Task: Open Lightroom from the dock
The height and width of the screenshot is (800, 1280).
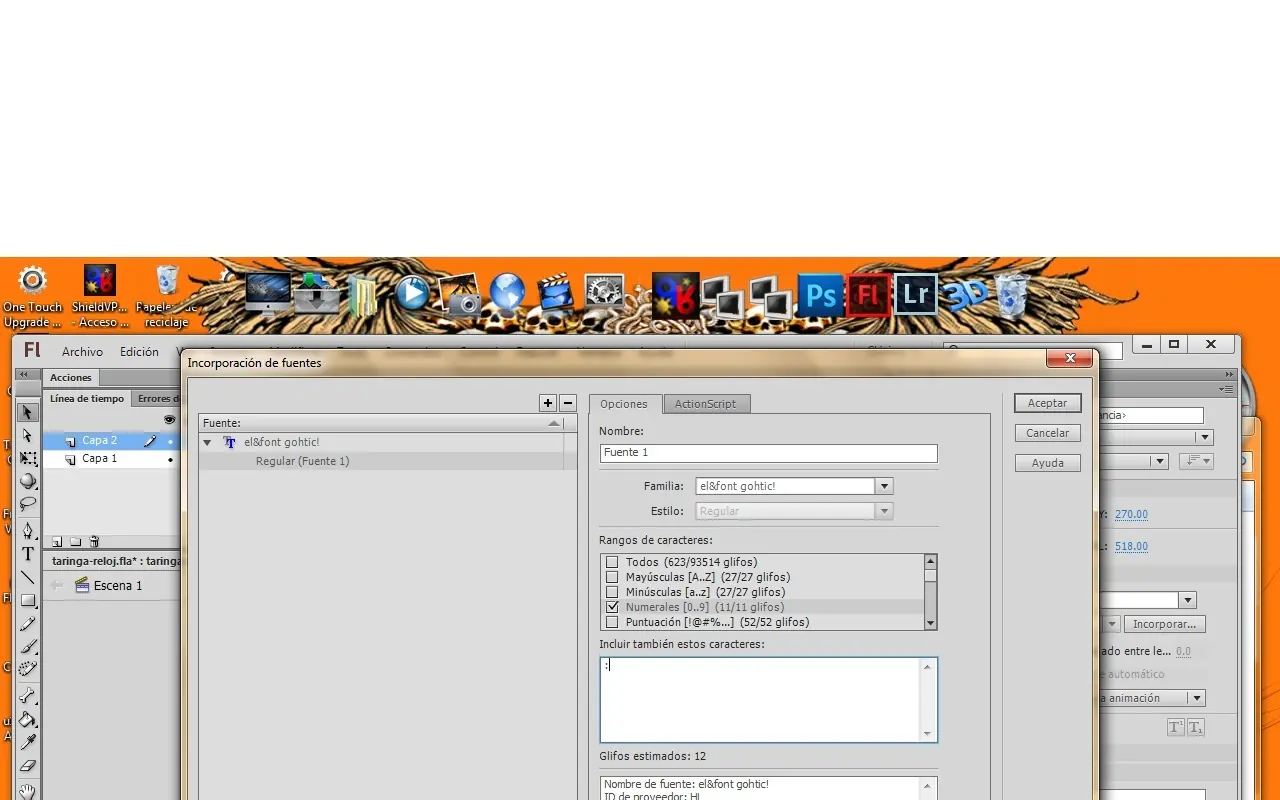Action: click(915, 295)
